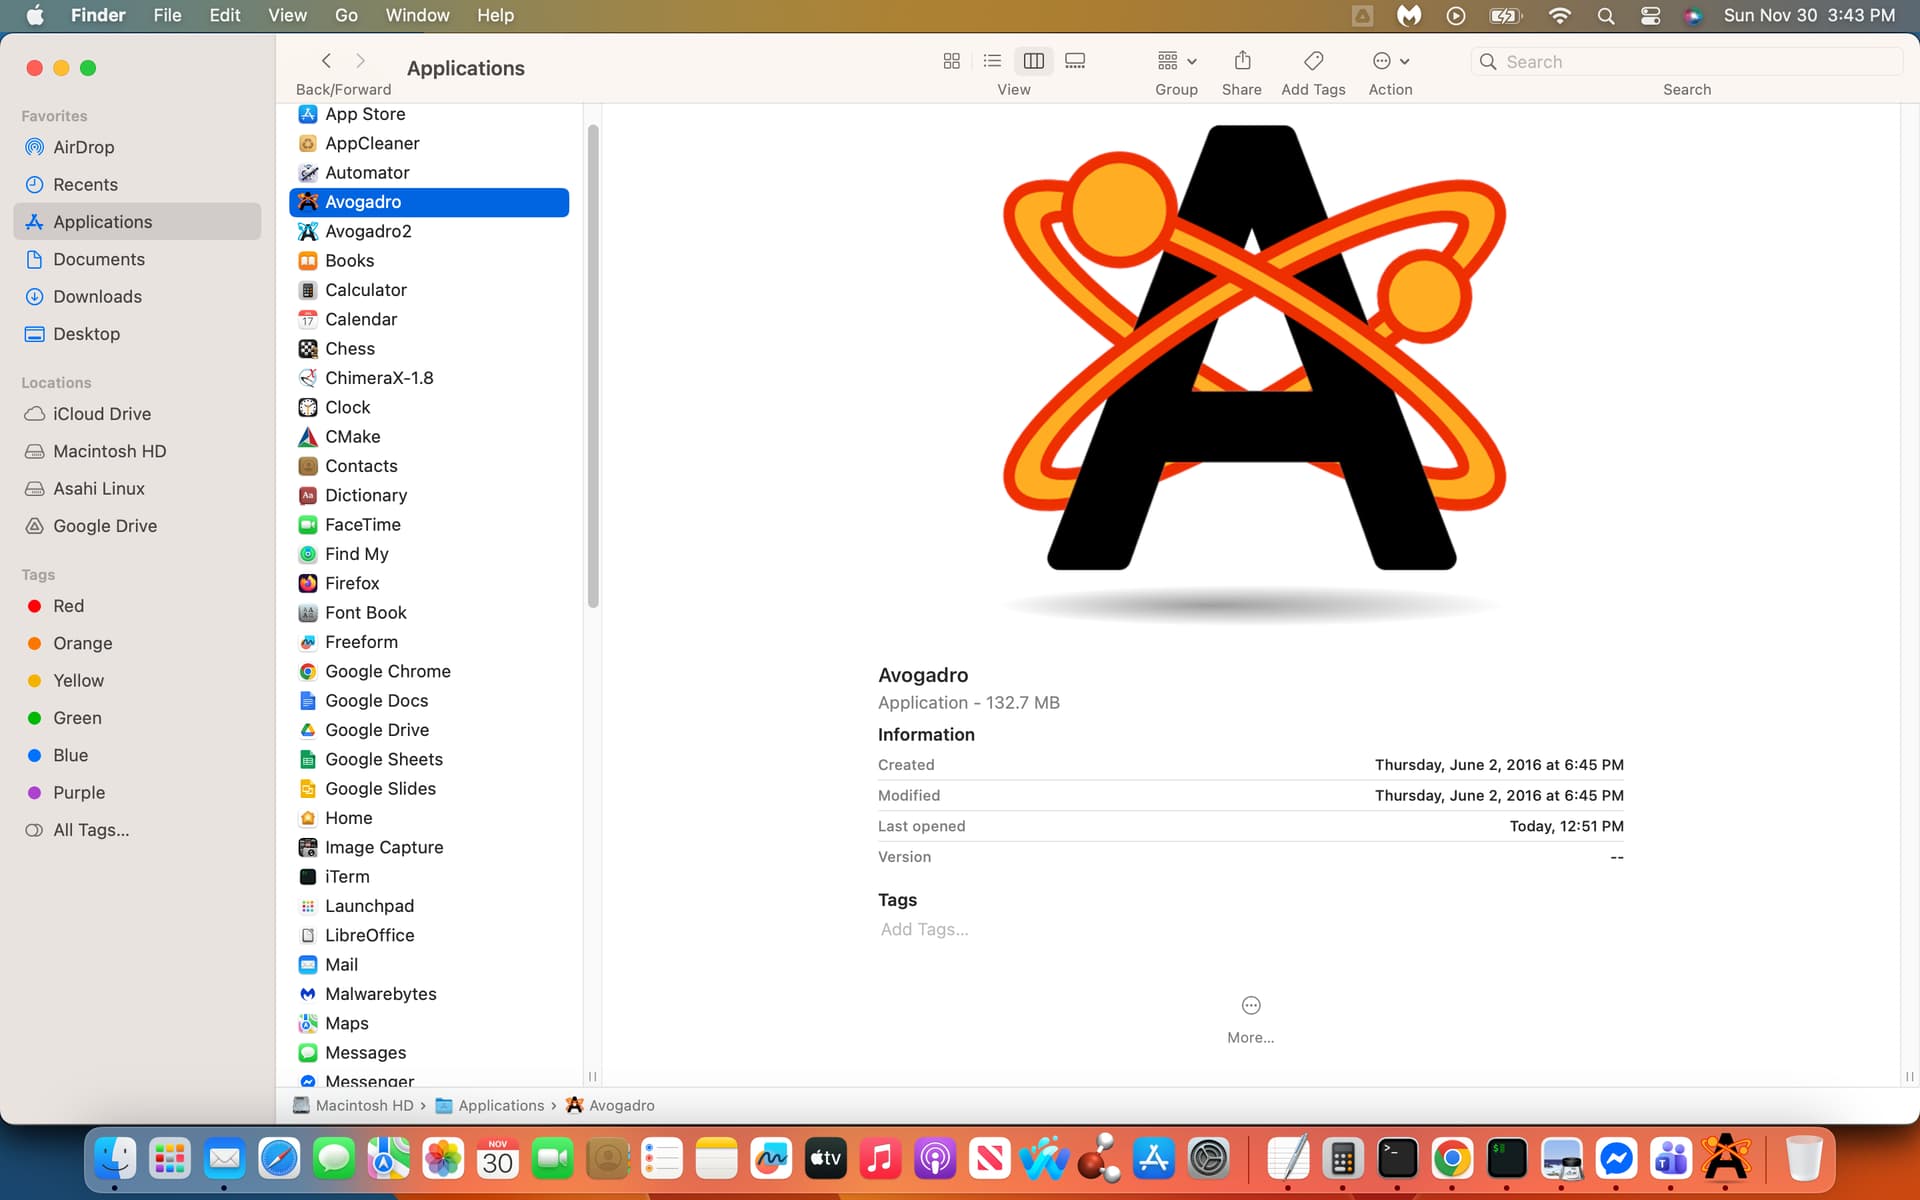The image size is (1920, 1200).
Task: Click Add Tags… field in preview
Action: [x=924, y=929]
